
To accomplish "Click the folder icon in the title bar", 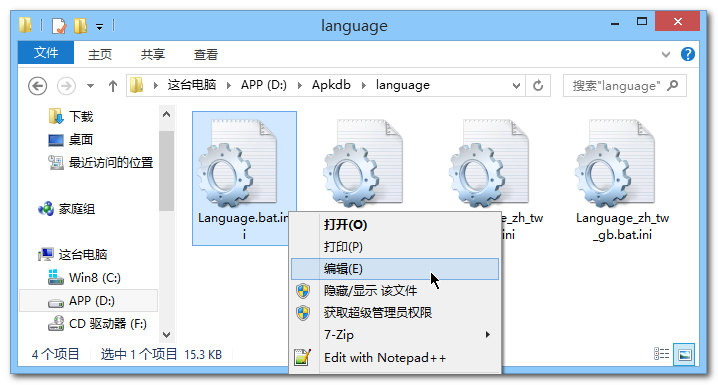I will tap(26, 25).
